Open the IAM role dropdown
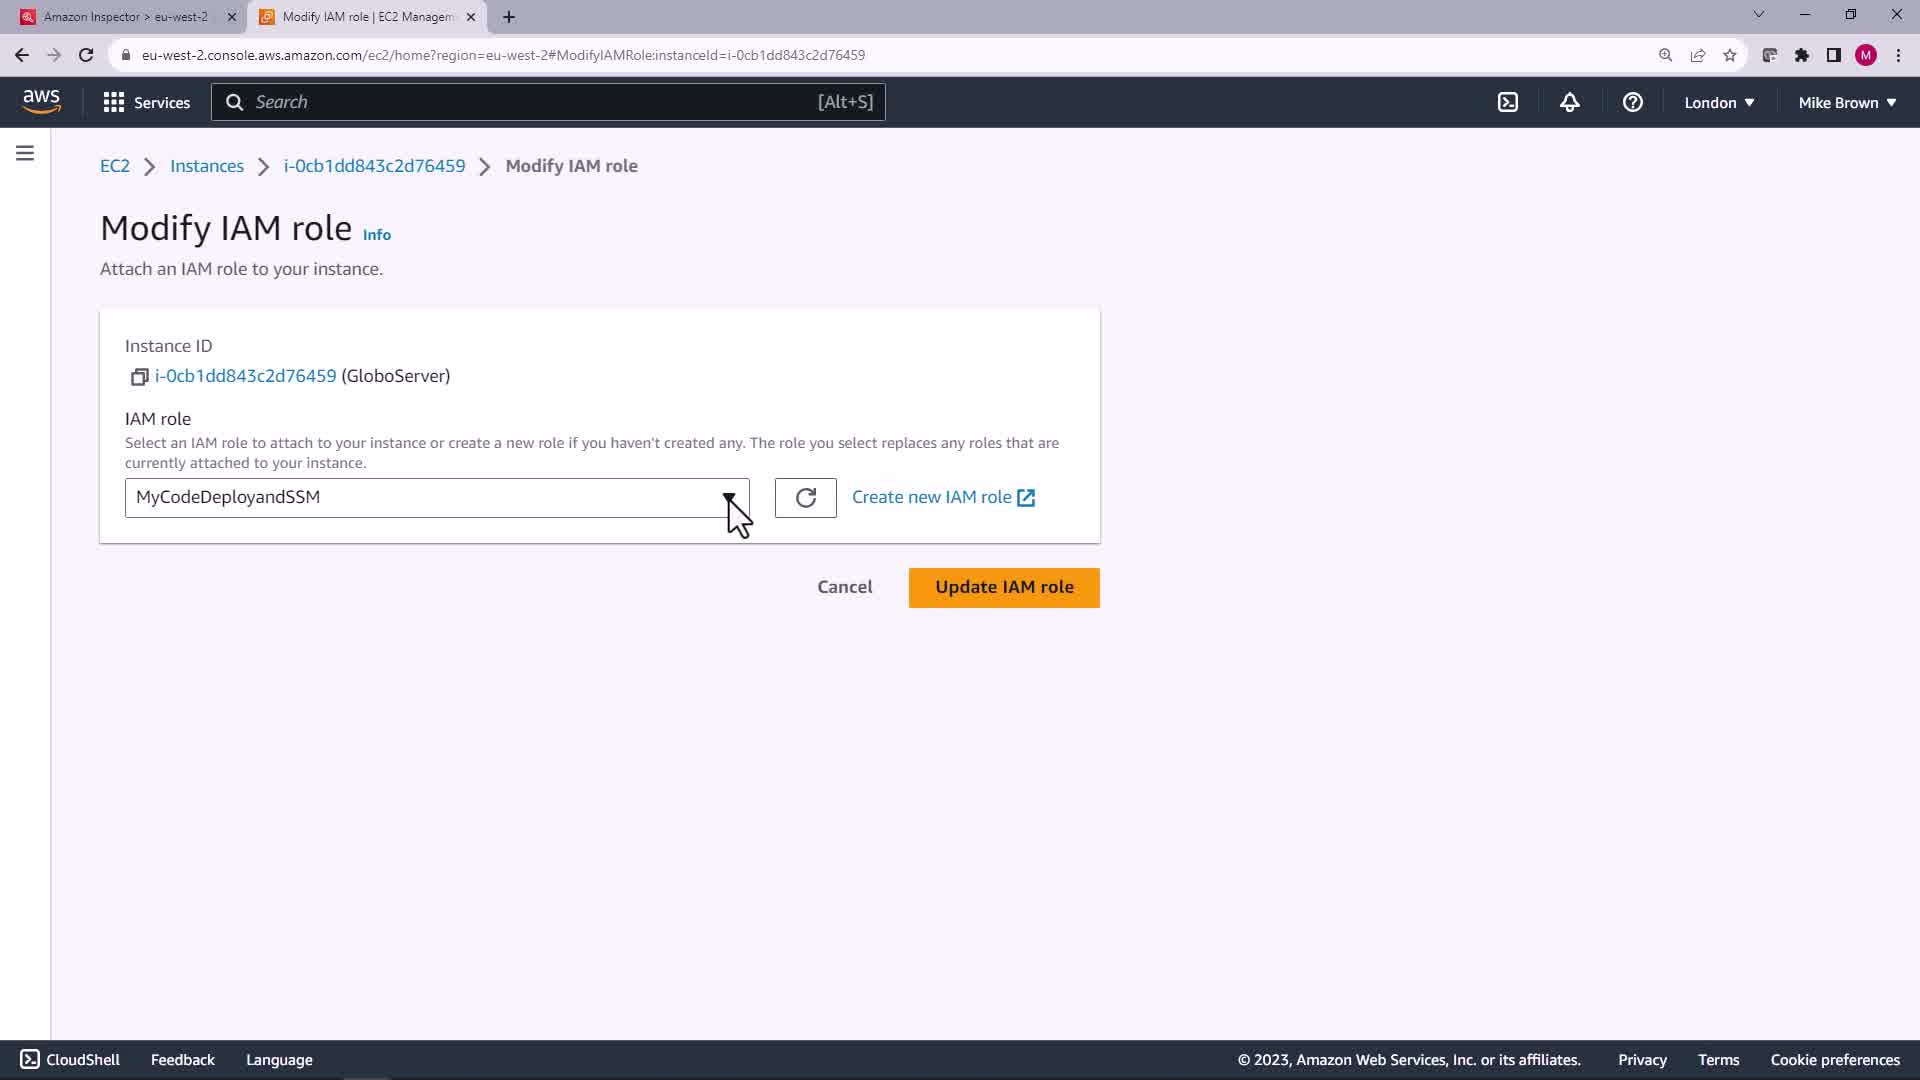 click(437, 498)
